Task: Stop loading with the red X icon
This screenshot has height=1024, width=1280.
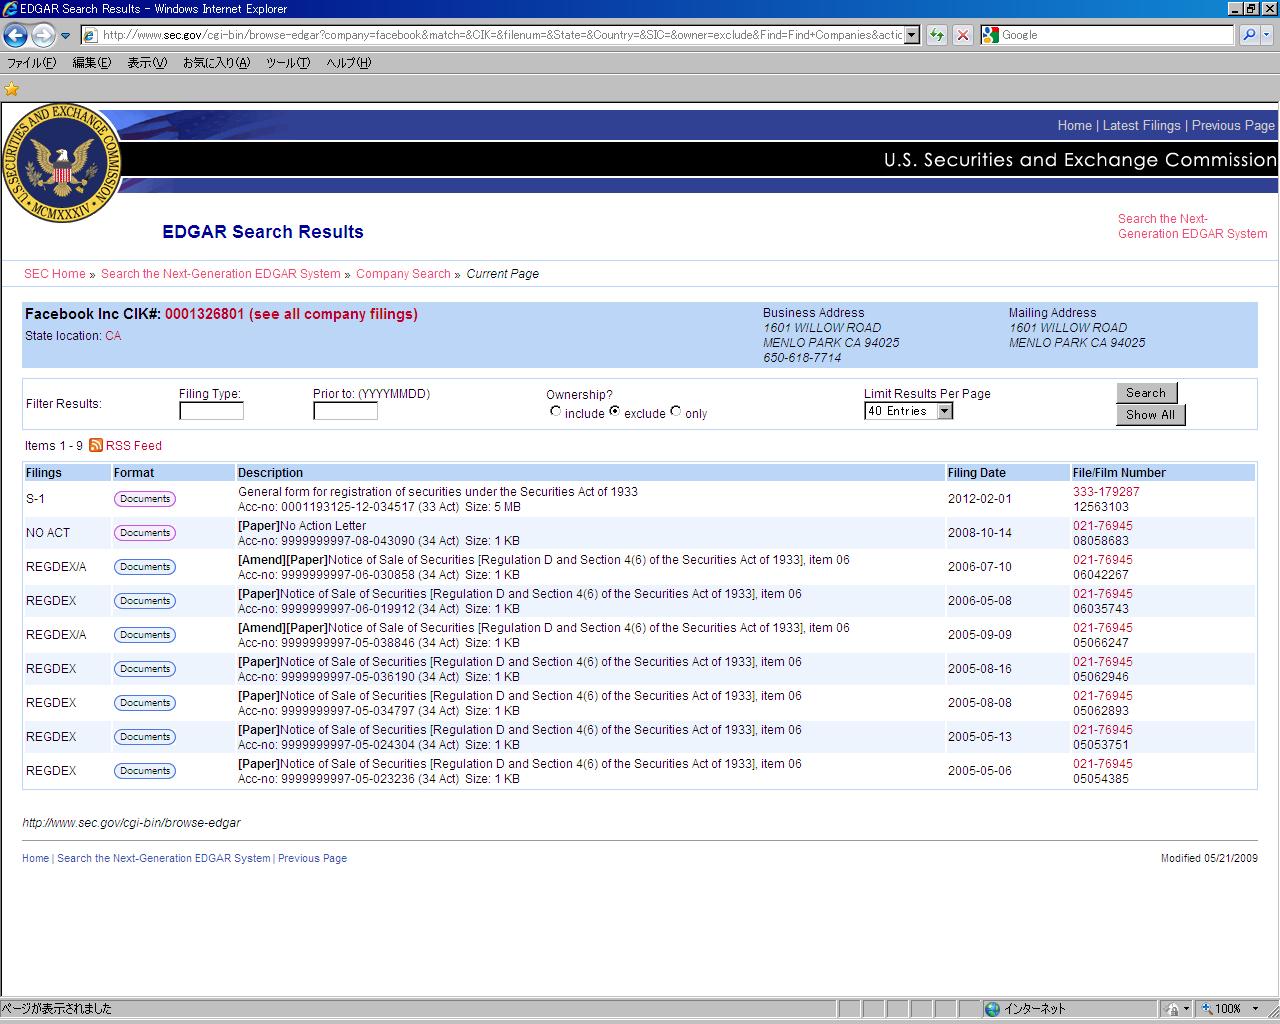Action: (x=962, y=35)
